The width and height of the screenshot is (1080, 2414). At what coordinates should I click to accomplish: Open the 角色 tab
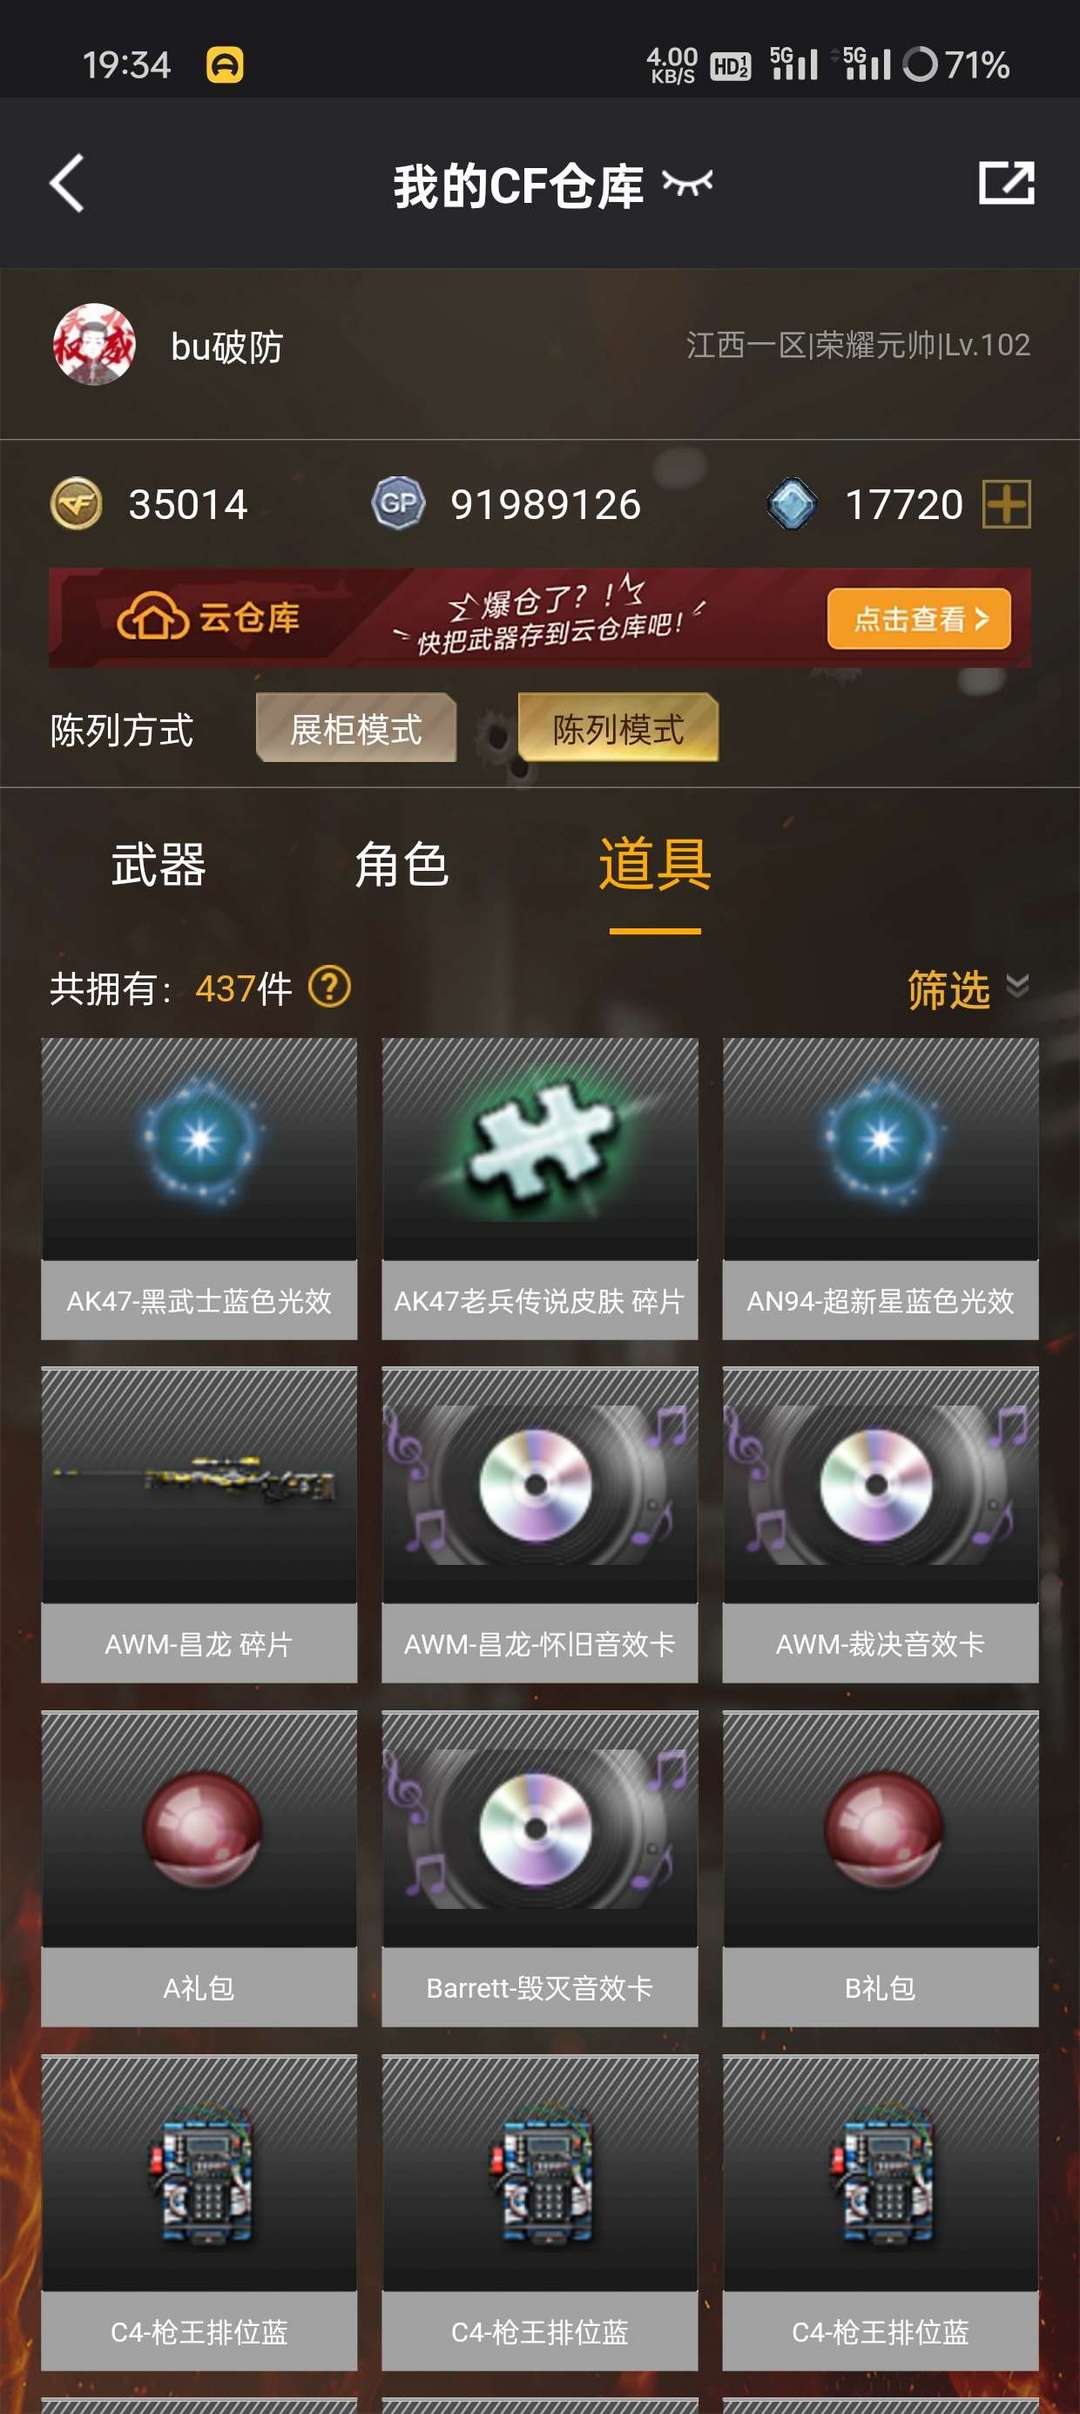tap(401, 865)
